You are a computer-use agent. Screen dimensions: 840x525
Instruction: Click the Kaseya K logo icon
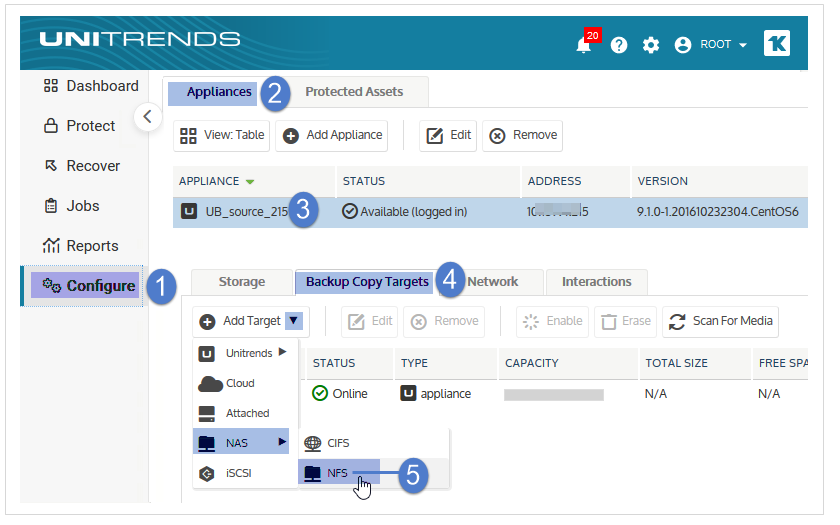(x=777, y=43)
